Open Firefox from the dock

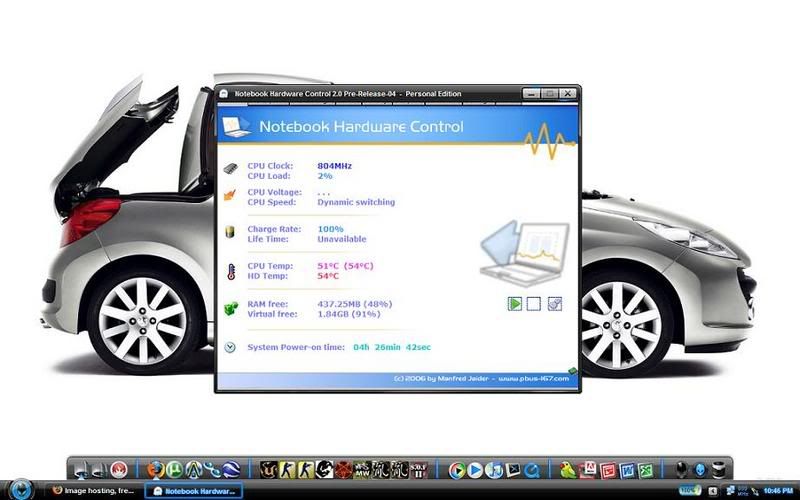[x=155, y=469]
